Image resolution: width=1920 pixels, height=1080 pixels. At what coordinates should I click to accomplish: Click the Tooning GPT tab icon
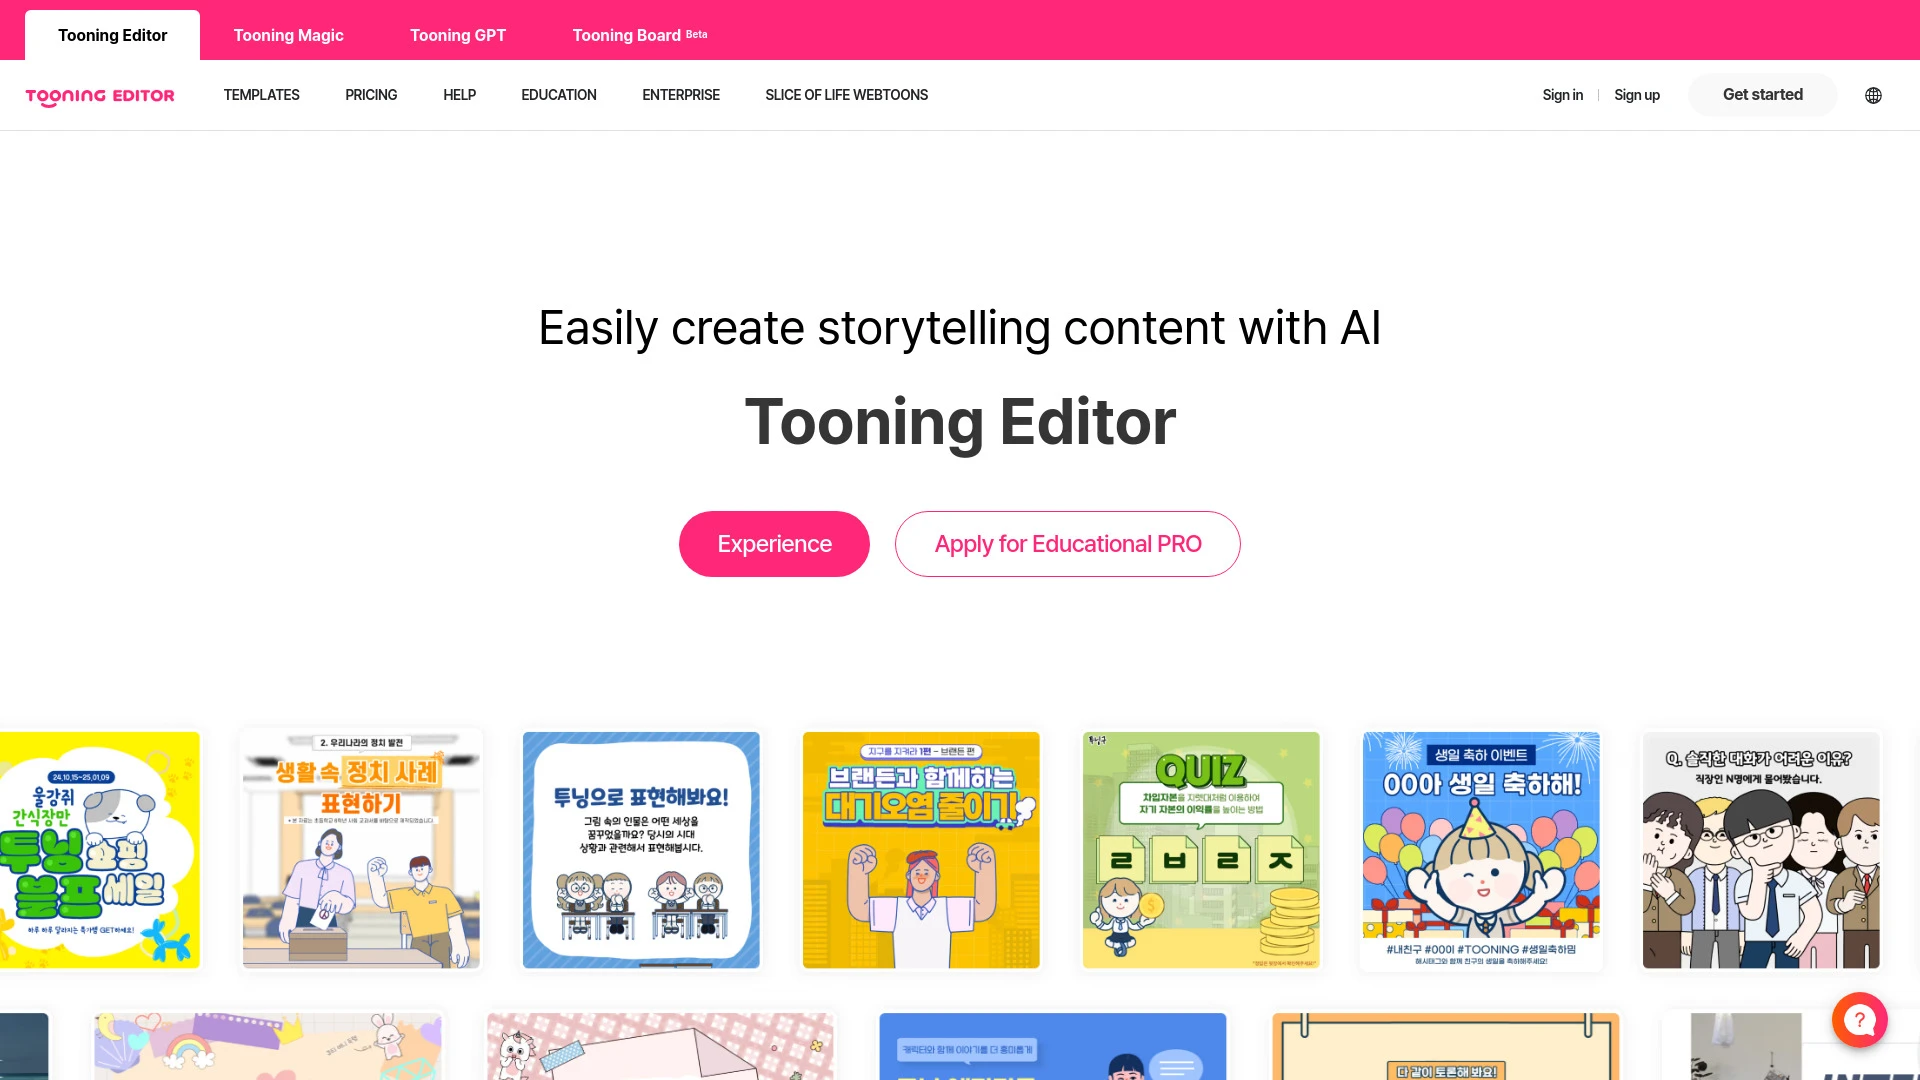point(458,34)
